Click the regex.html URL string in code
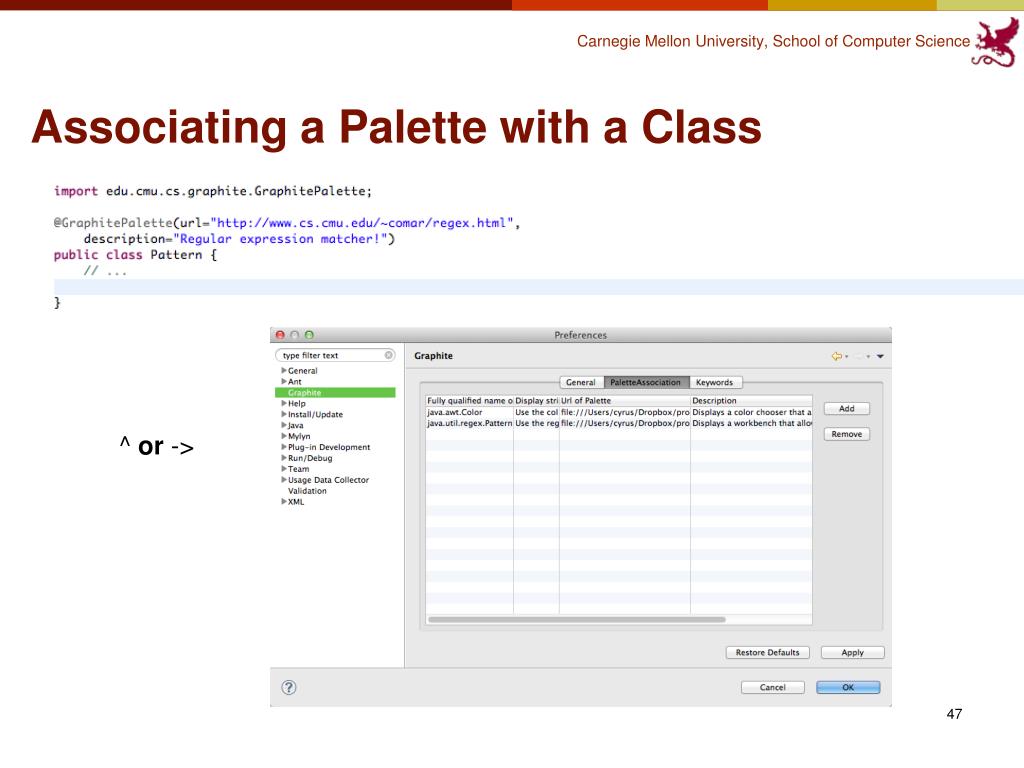The width and height of the screenshot is (1024, 768). [x=362, y=223]
